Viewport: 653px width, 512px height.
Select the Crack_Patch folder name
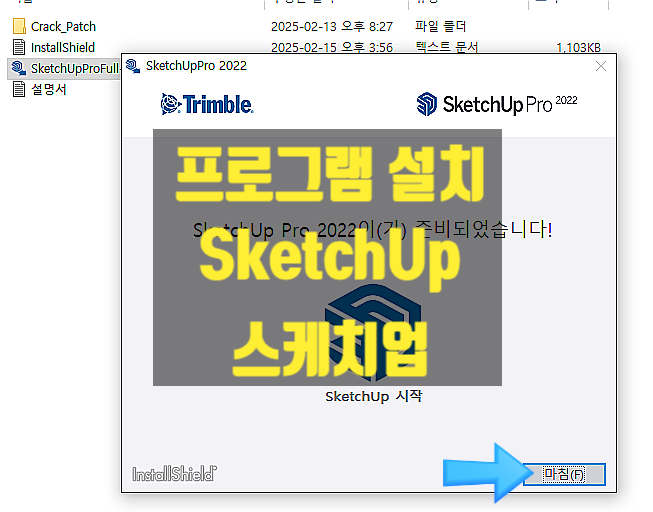63,27
